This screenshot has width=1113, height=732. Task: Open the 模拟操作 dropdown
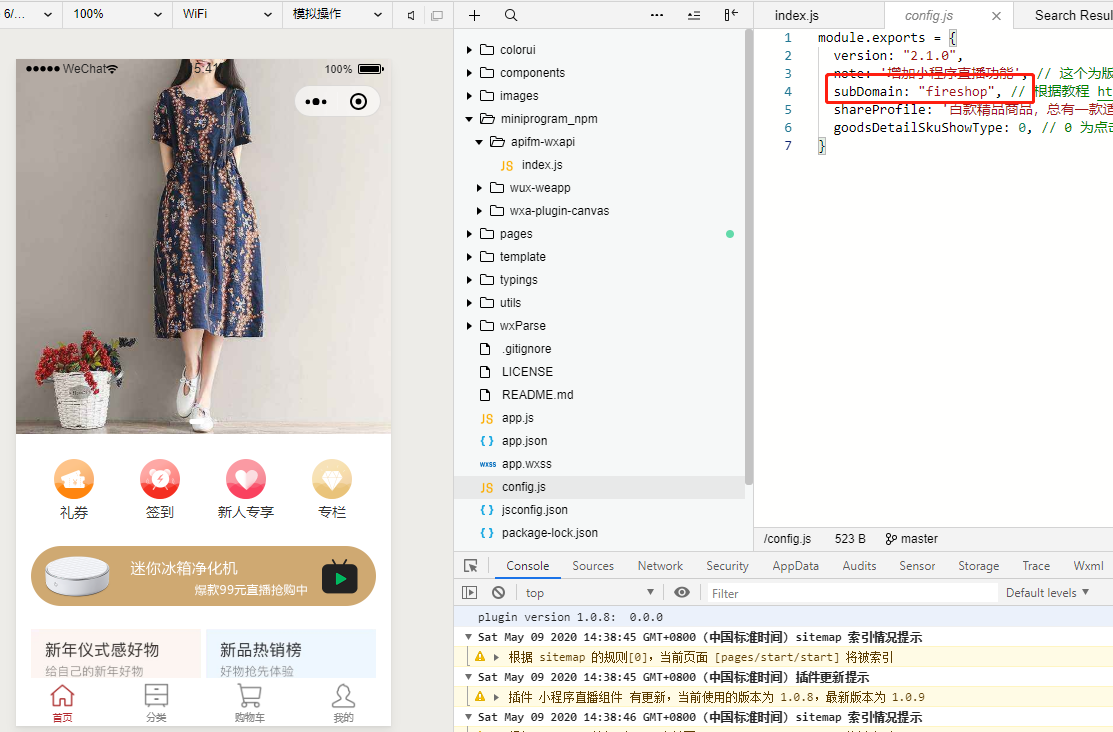click(x=337, y=14)
